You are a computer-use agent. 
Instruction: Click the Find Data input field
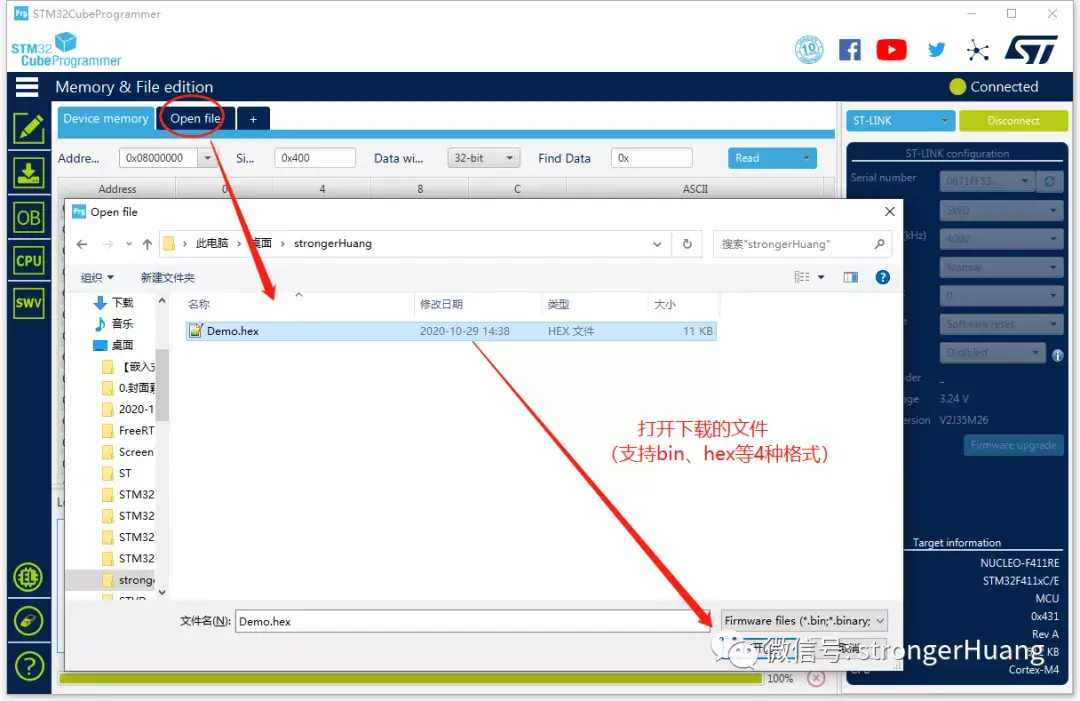click(x=652, y=158)
